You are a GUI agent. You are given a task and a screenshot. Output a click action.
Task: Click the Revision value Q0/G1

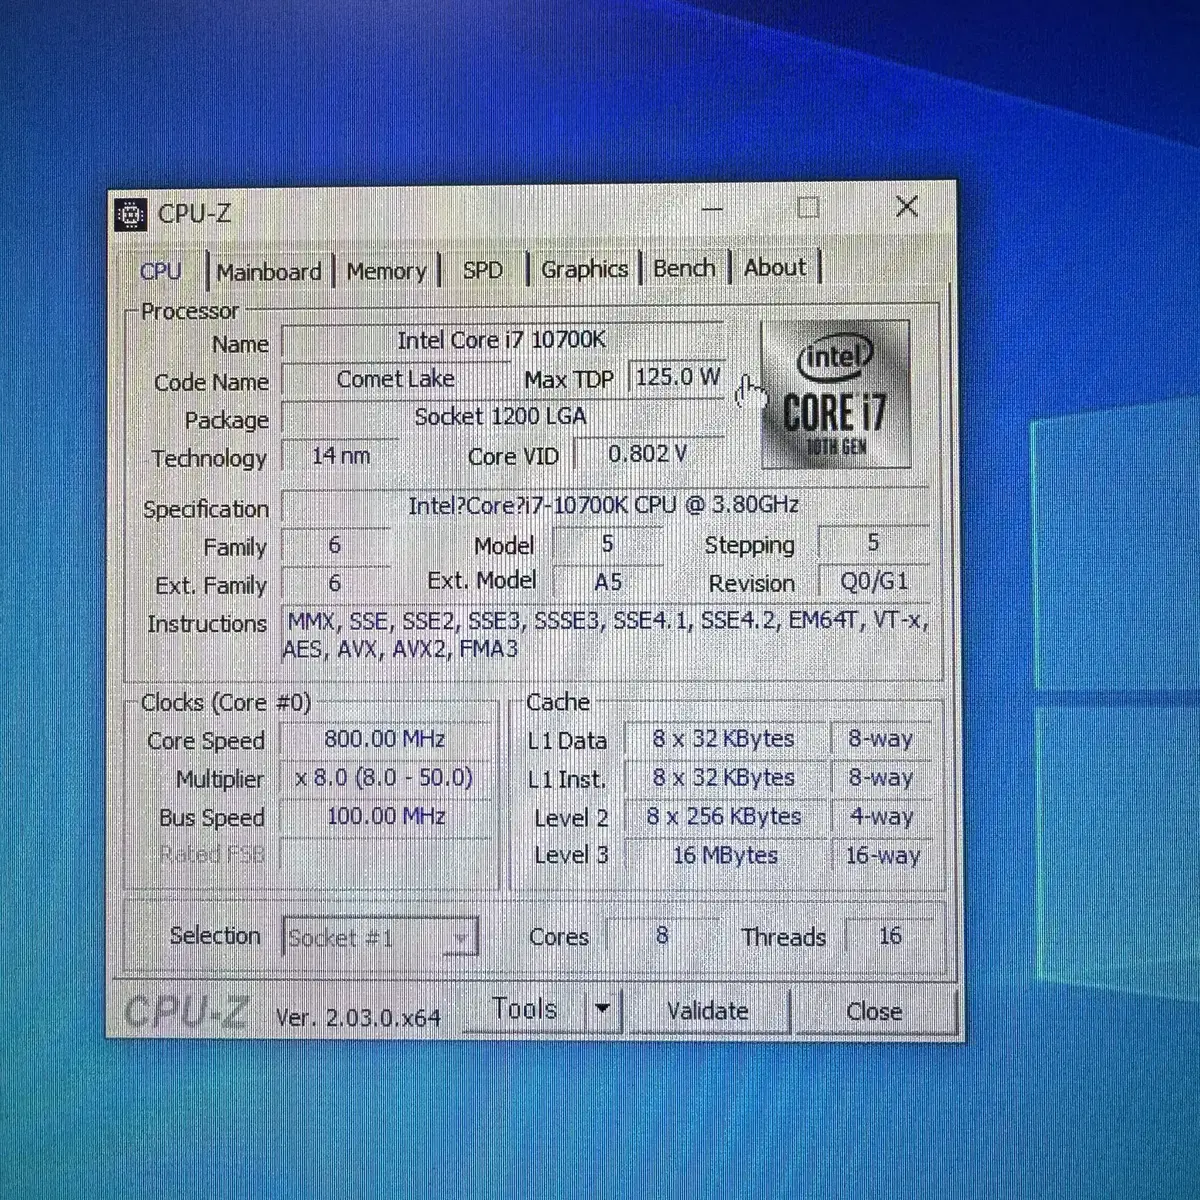(x=874, y=581)
